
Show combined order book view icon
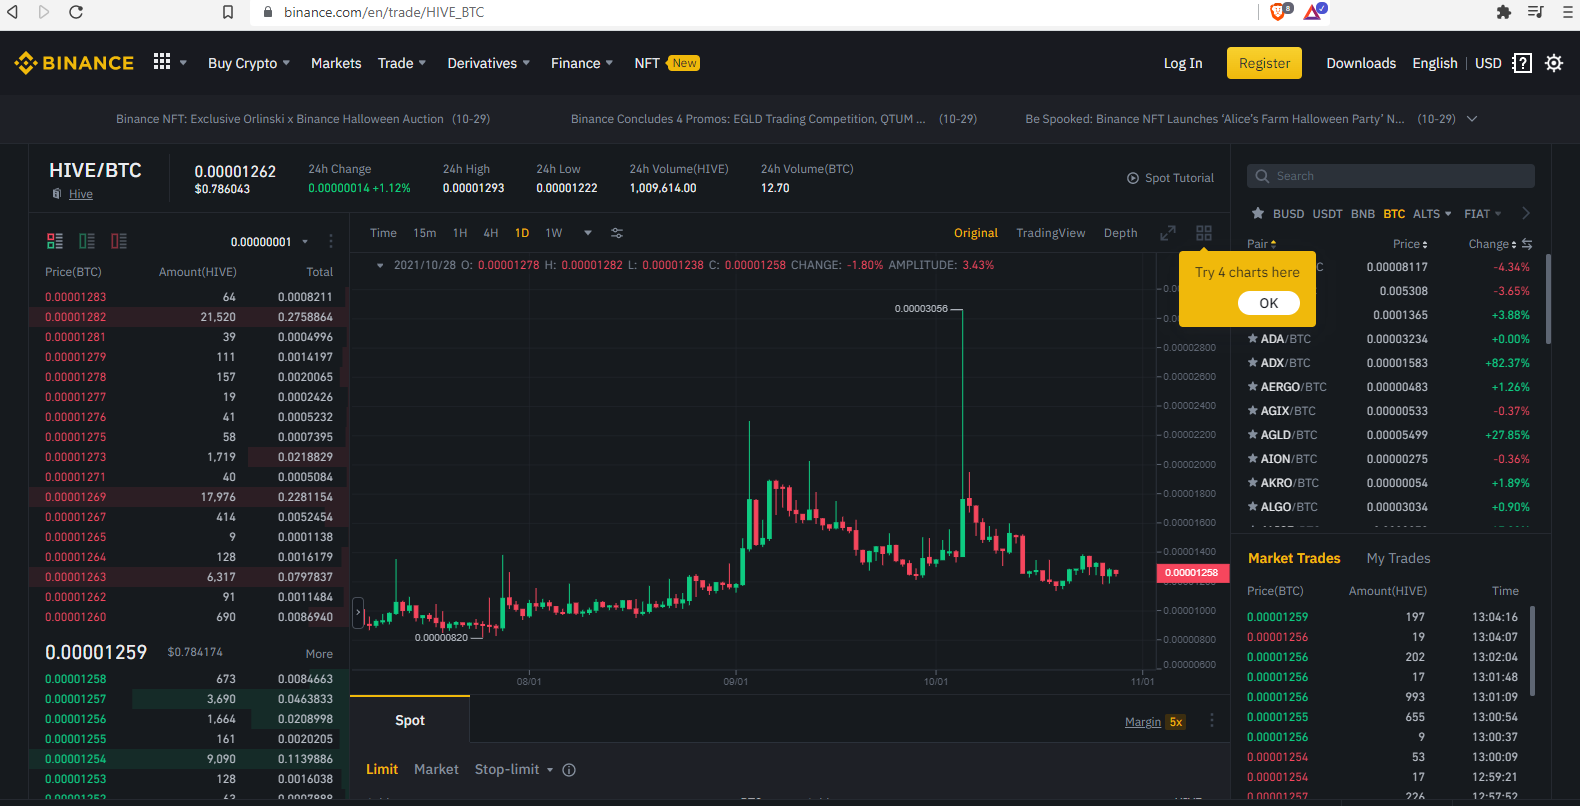coord(55,241)
